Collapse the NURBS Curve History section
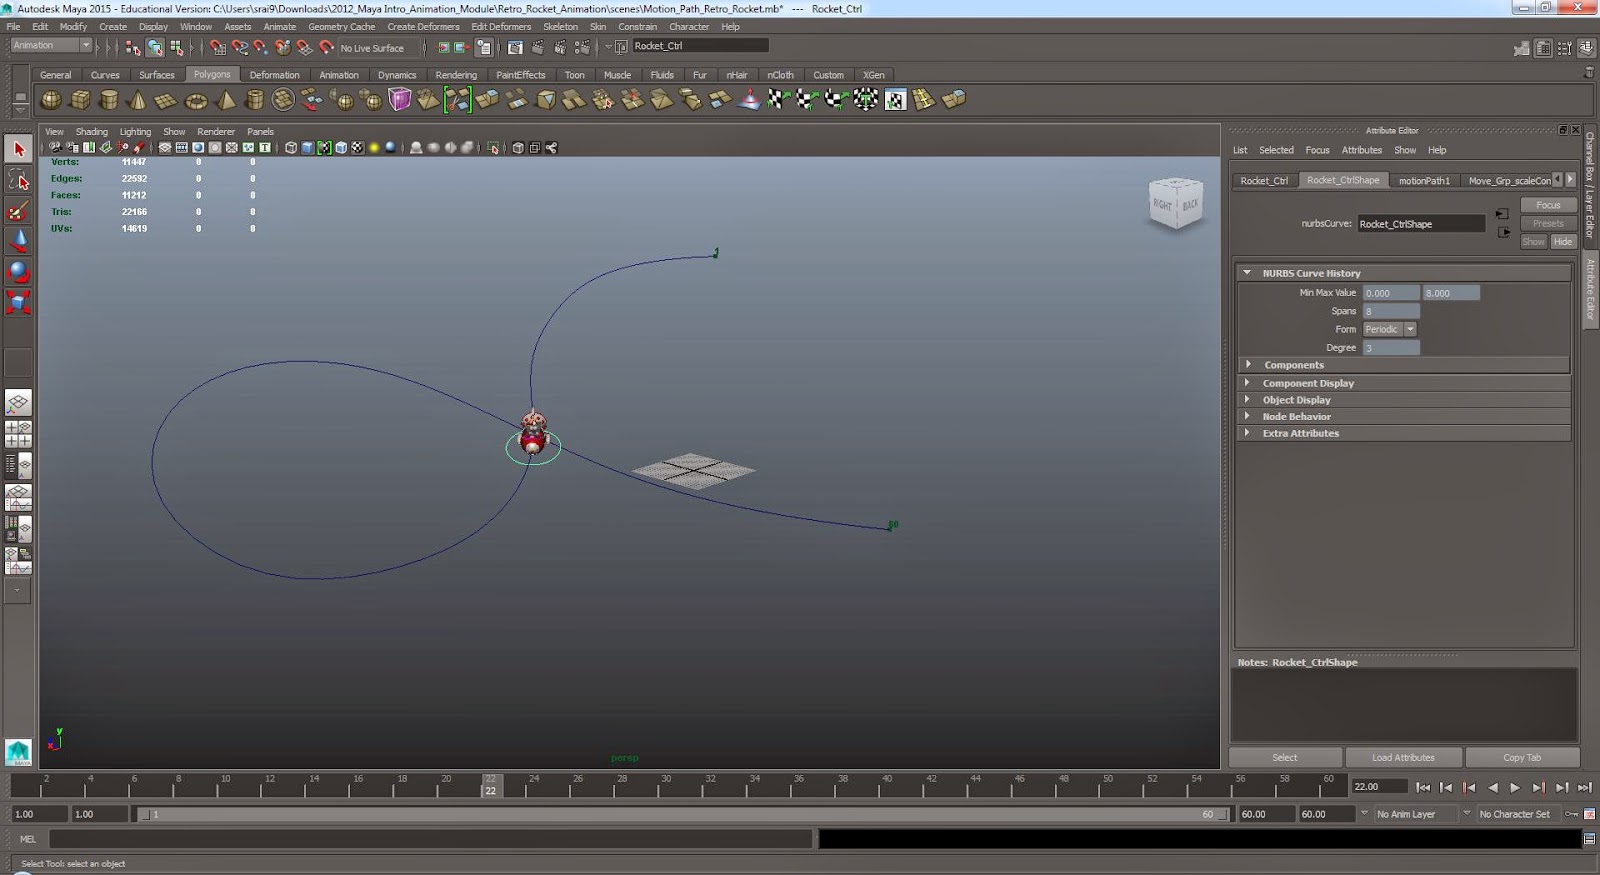 [x=1247, y=272]
